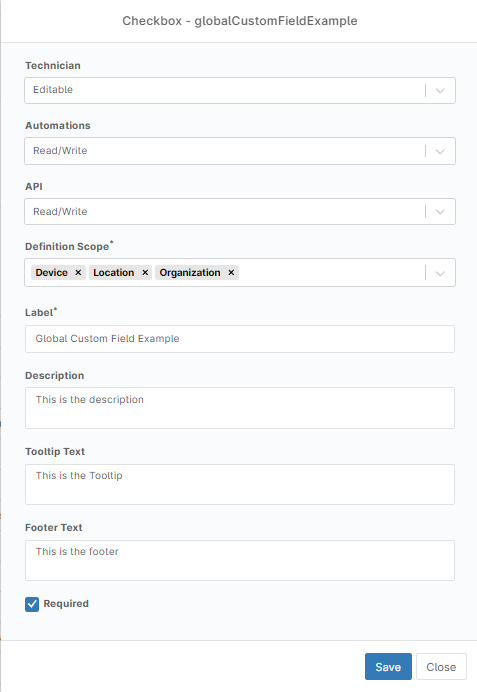This screenshot has width=477, height=692.
Task: Click the 'Read/Write' value under Automations
Action: [60, 150]
